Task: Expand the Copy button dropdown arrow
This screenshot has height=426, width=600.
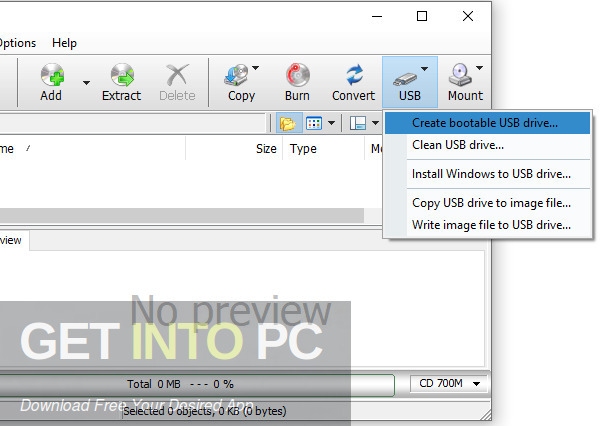Action: (x=255, y=68)
